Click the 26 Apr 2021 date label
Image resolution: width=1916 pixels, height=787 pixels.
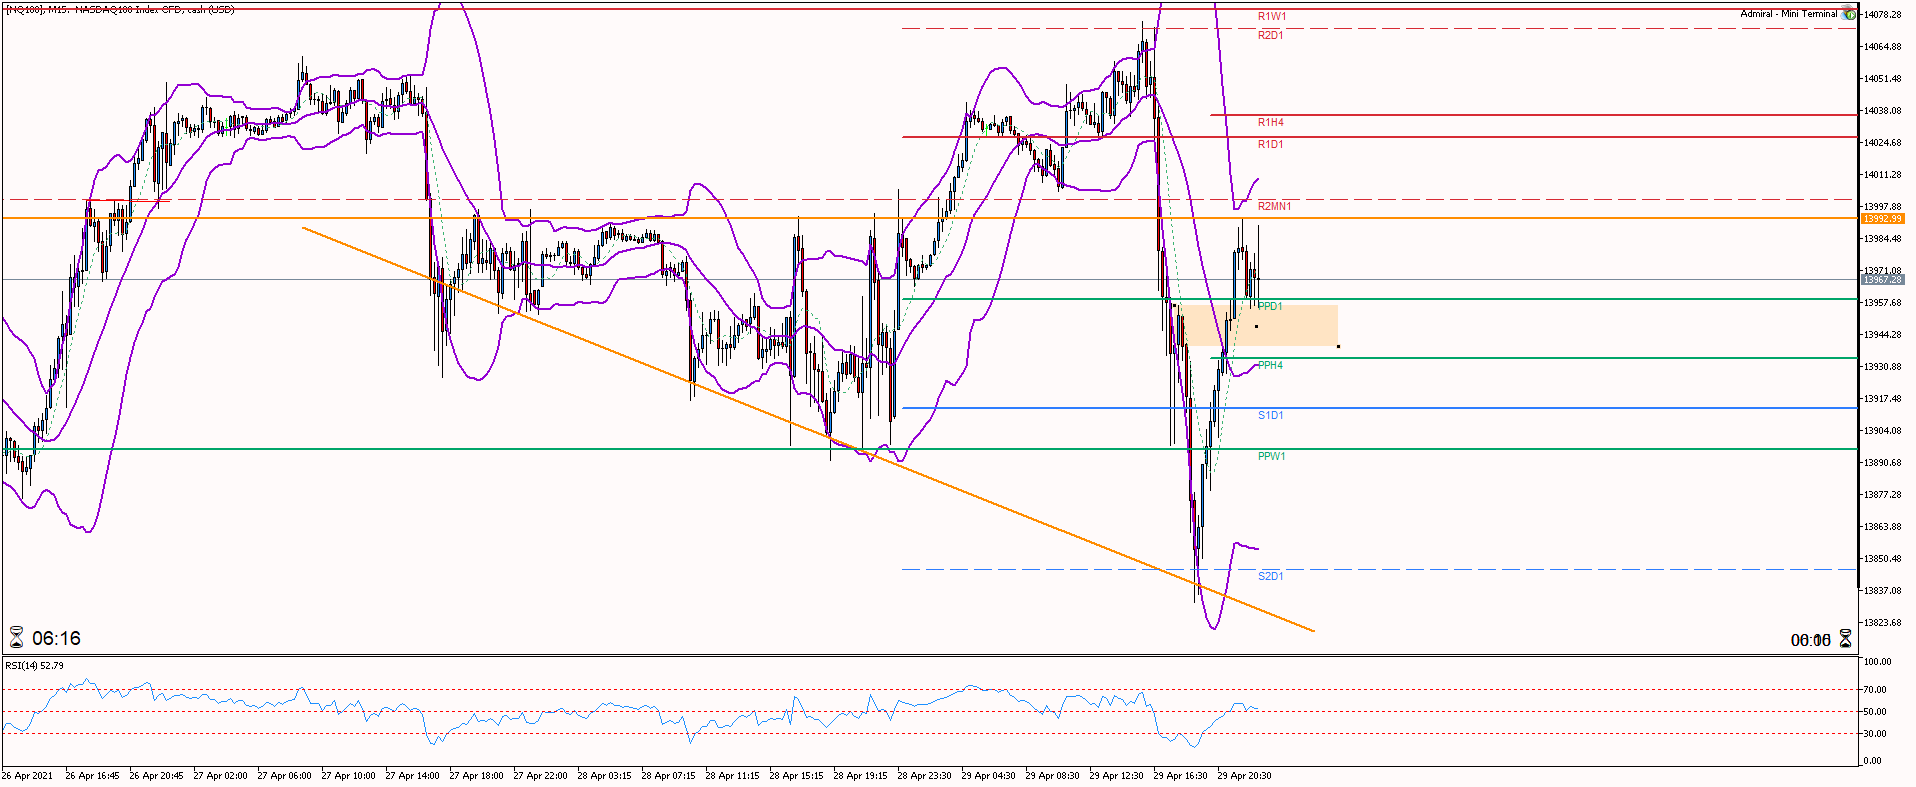[27, 775]
